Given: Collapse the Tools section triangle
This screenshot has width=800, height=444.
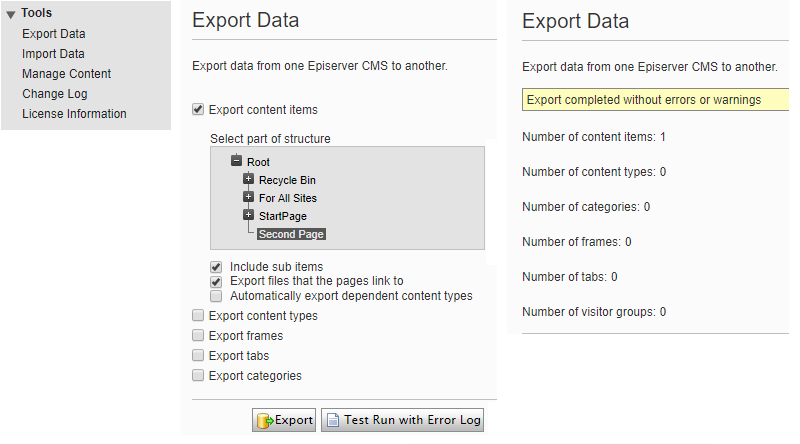Looking at the screenshot, I should [x=11, y=15].
